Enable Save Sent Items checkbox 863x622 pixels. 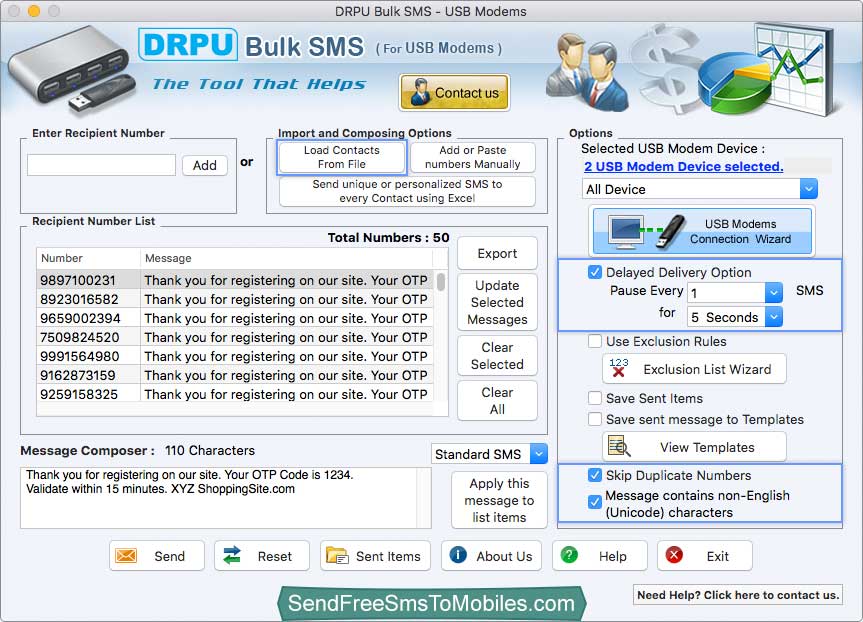click(594, 398)
